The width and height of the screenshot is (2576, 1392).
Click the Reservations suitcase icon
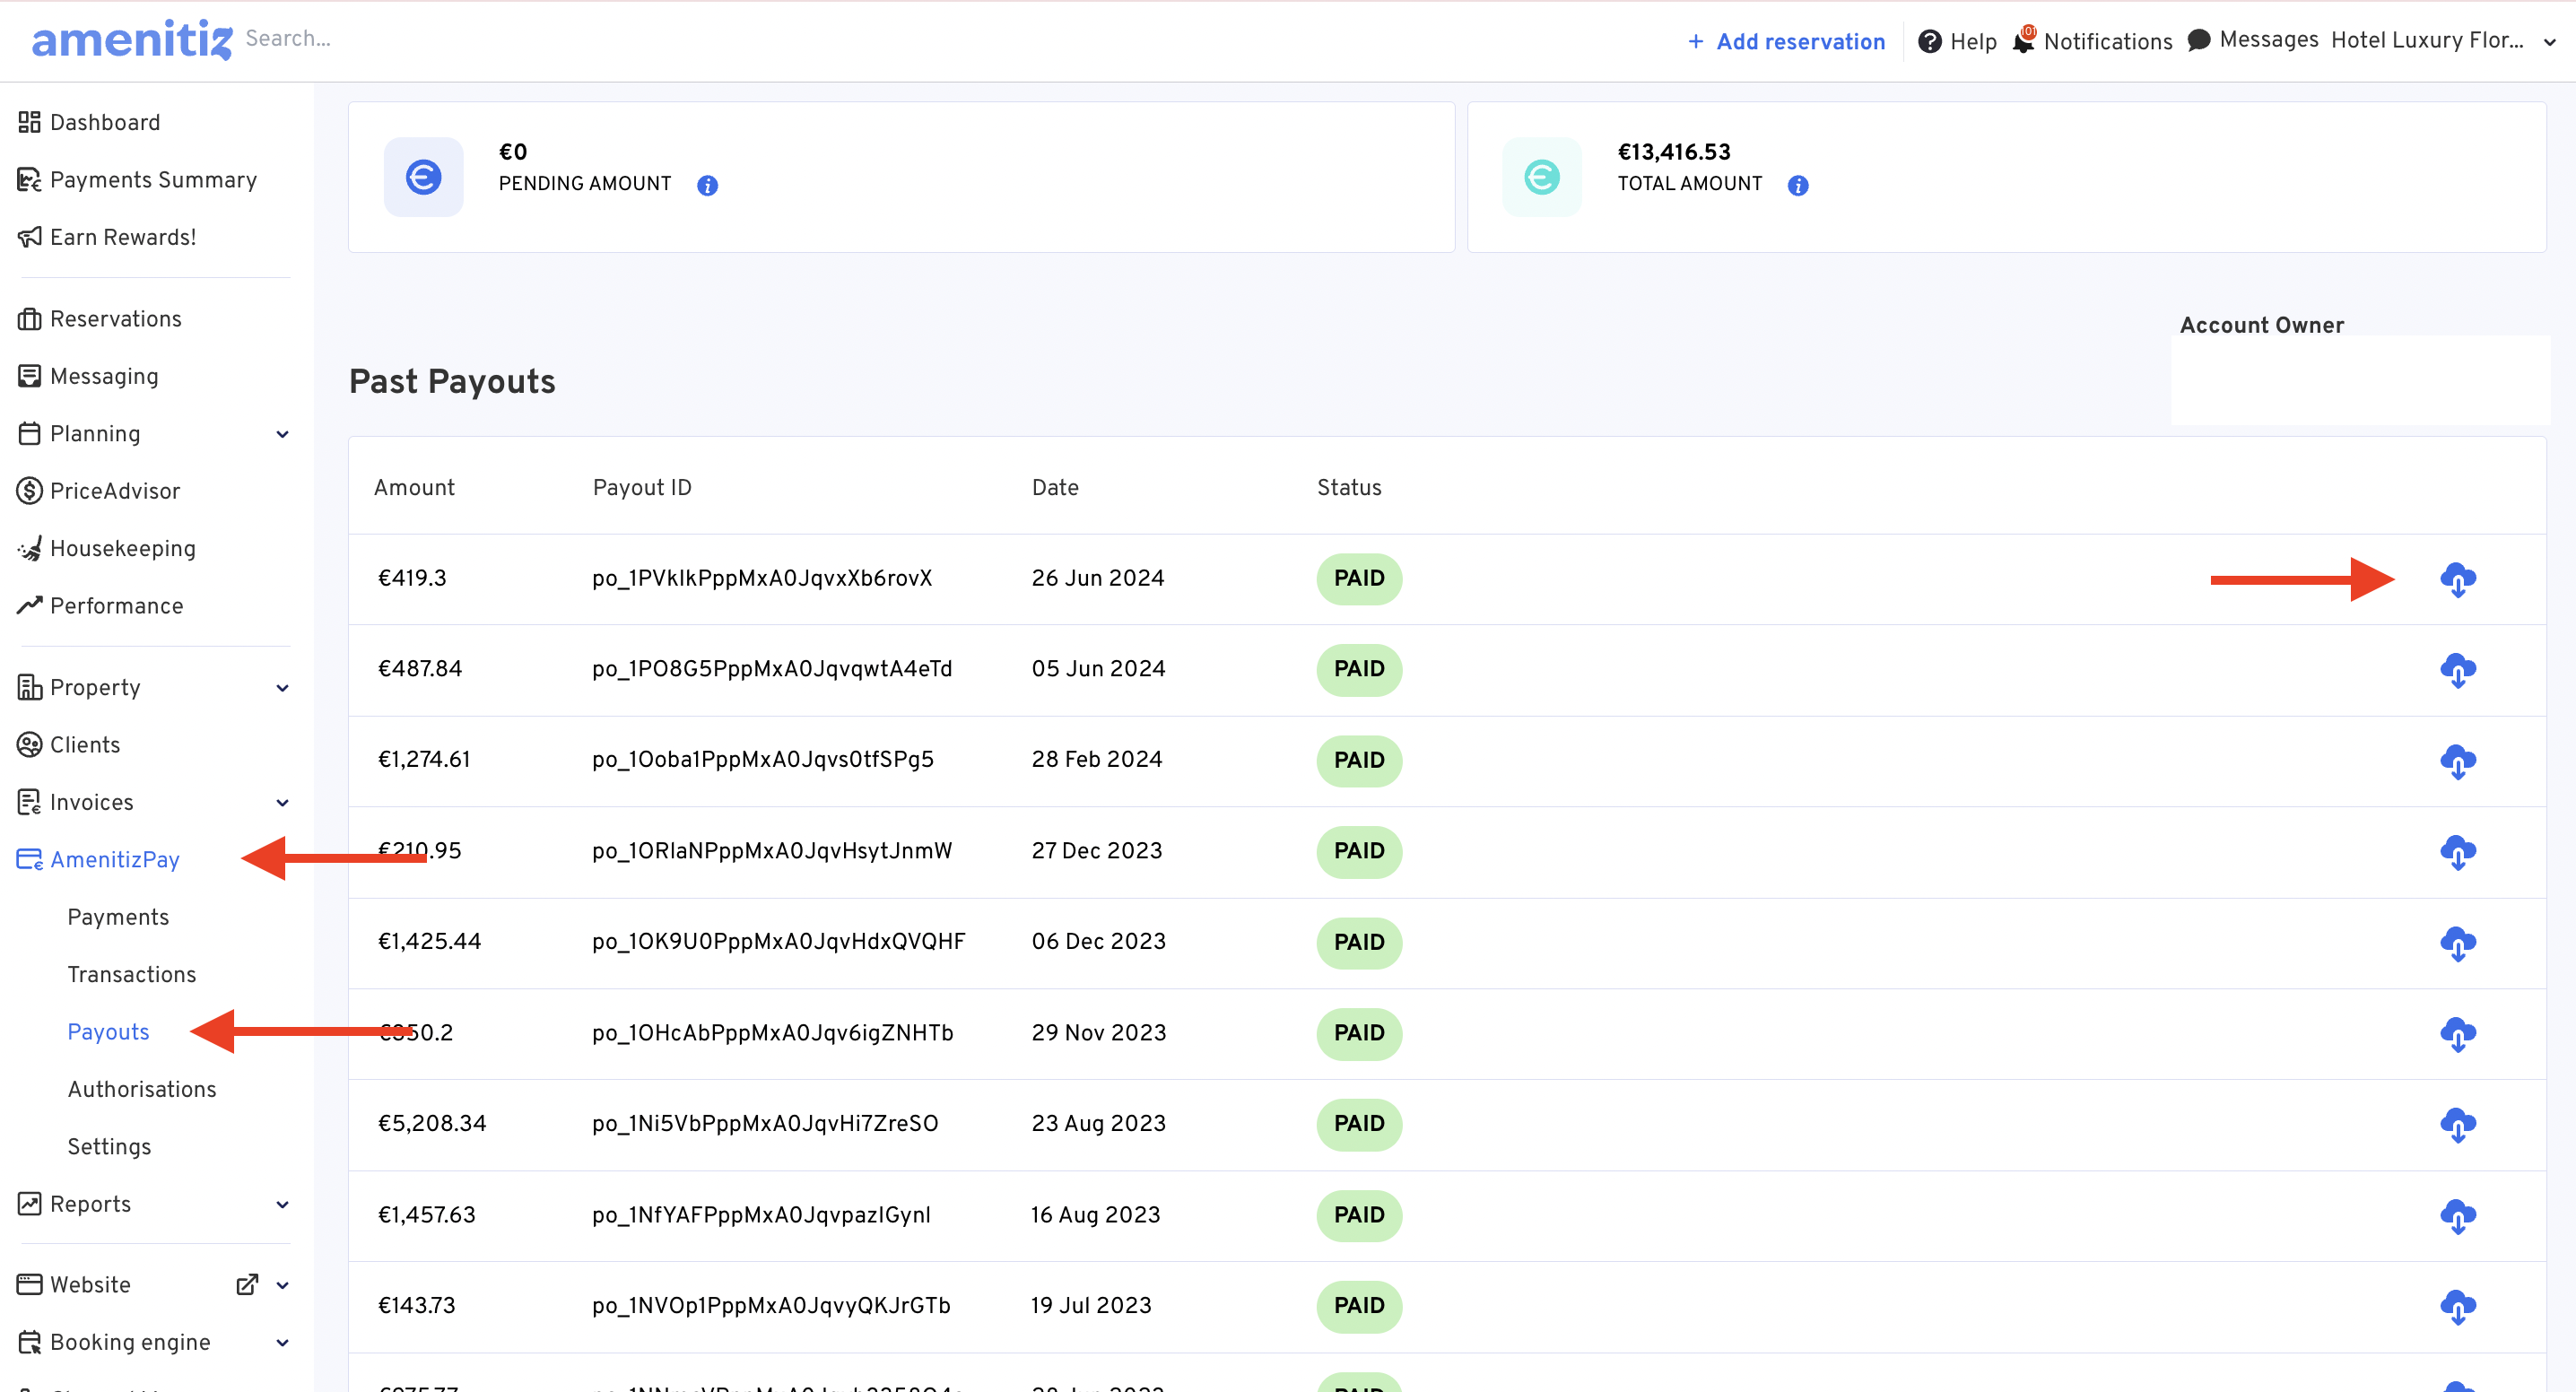tap(29, 319)
